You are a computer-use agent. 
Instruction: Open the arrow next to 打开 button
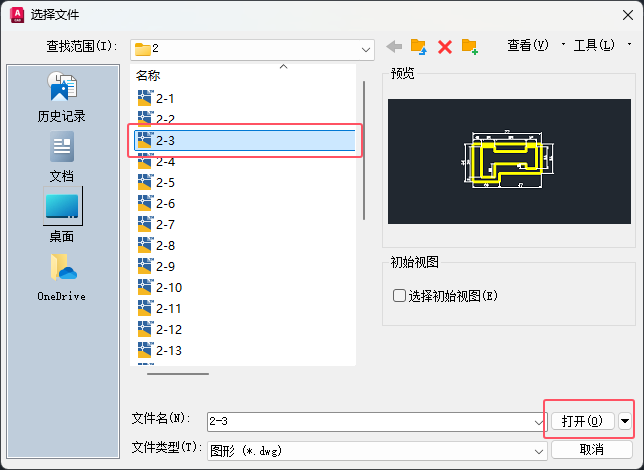[625, 421]
